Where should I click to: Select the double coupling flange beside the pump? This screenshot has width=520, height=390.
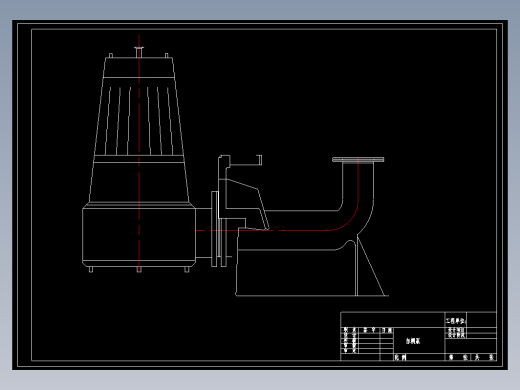pos(219,229)
